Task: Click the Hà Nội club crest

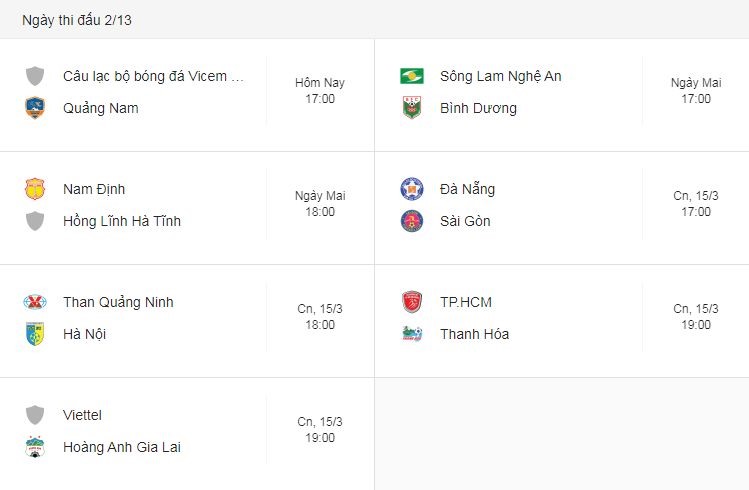Action: 35,334
